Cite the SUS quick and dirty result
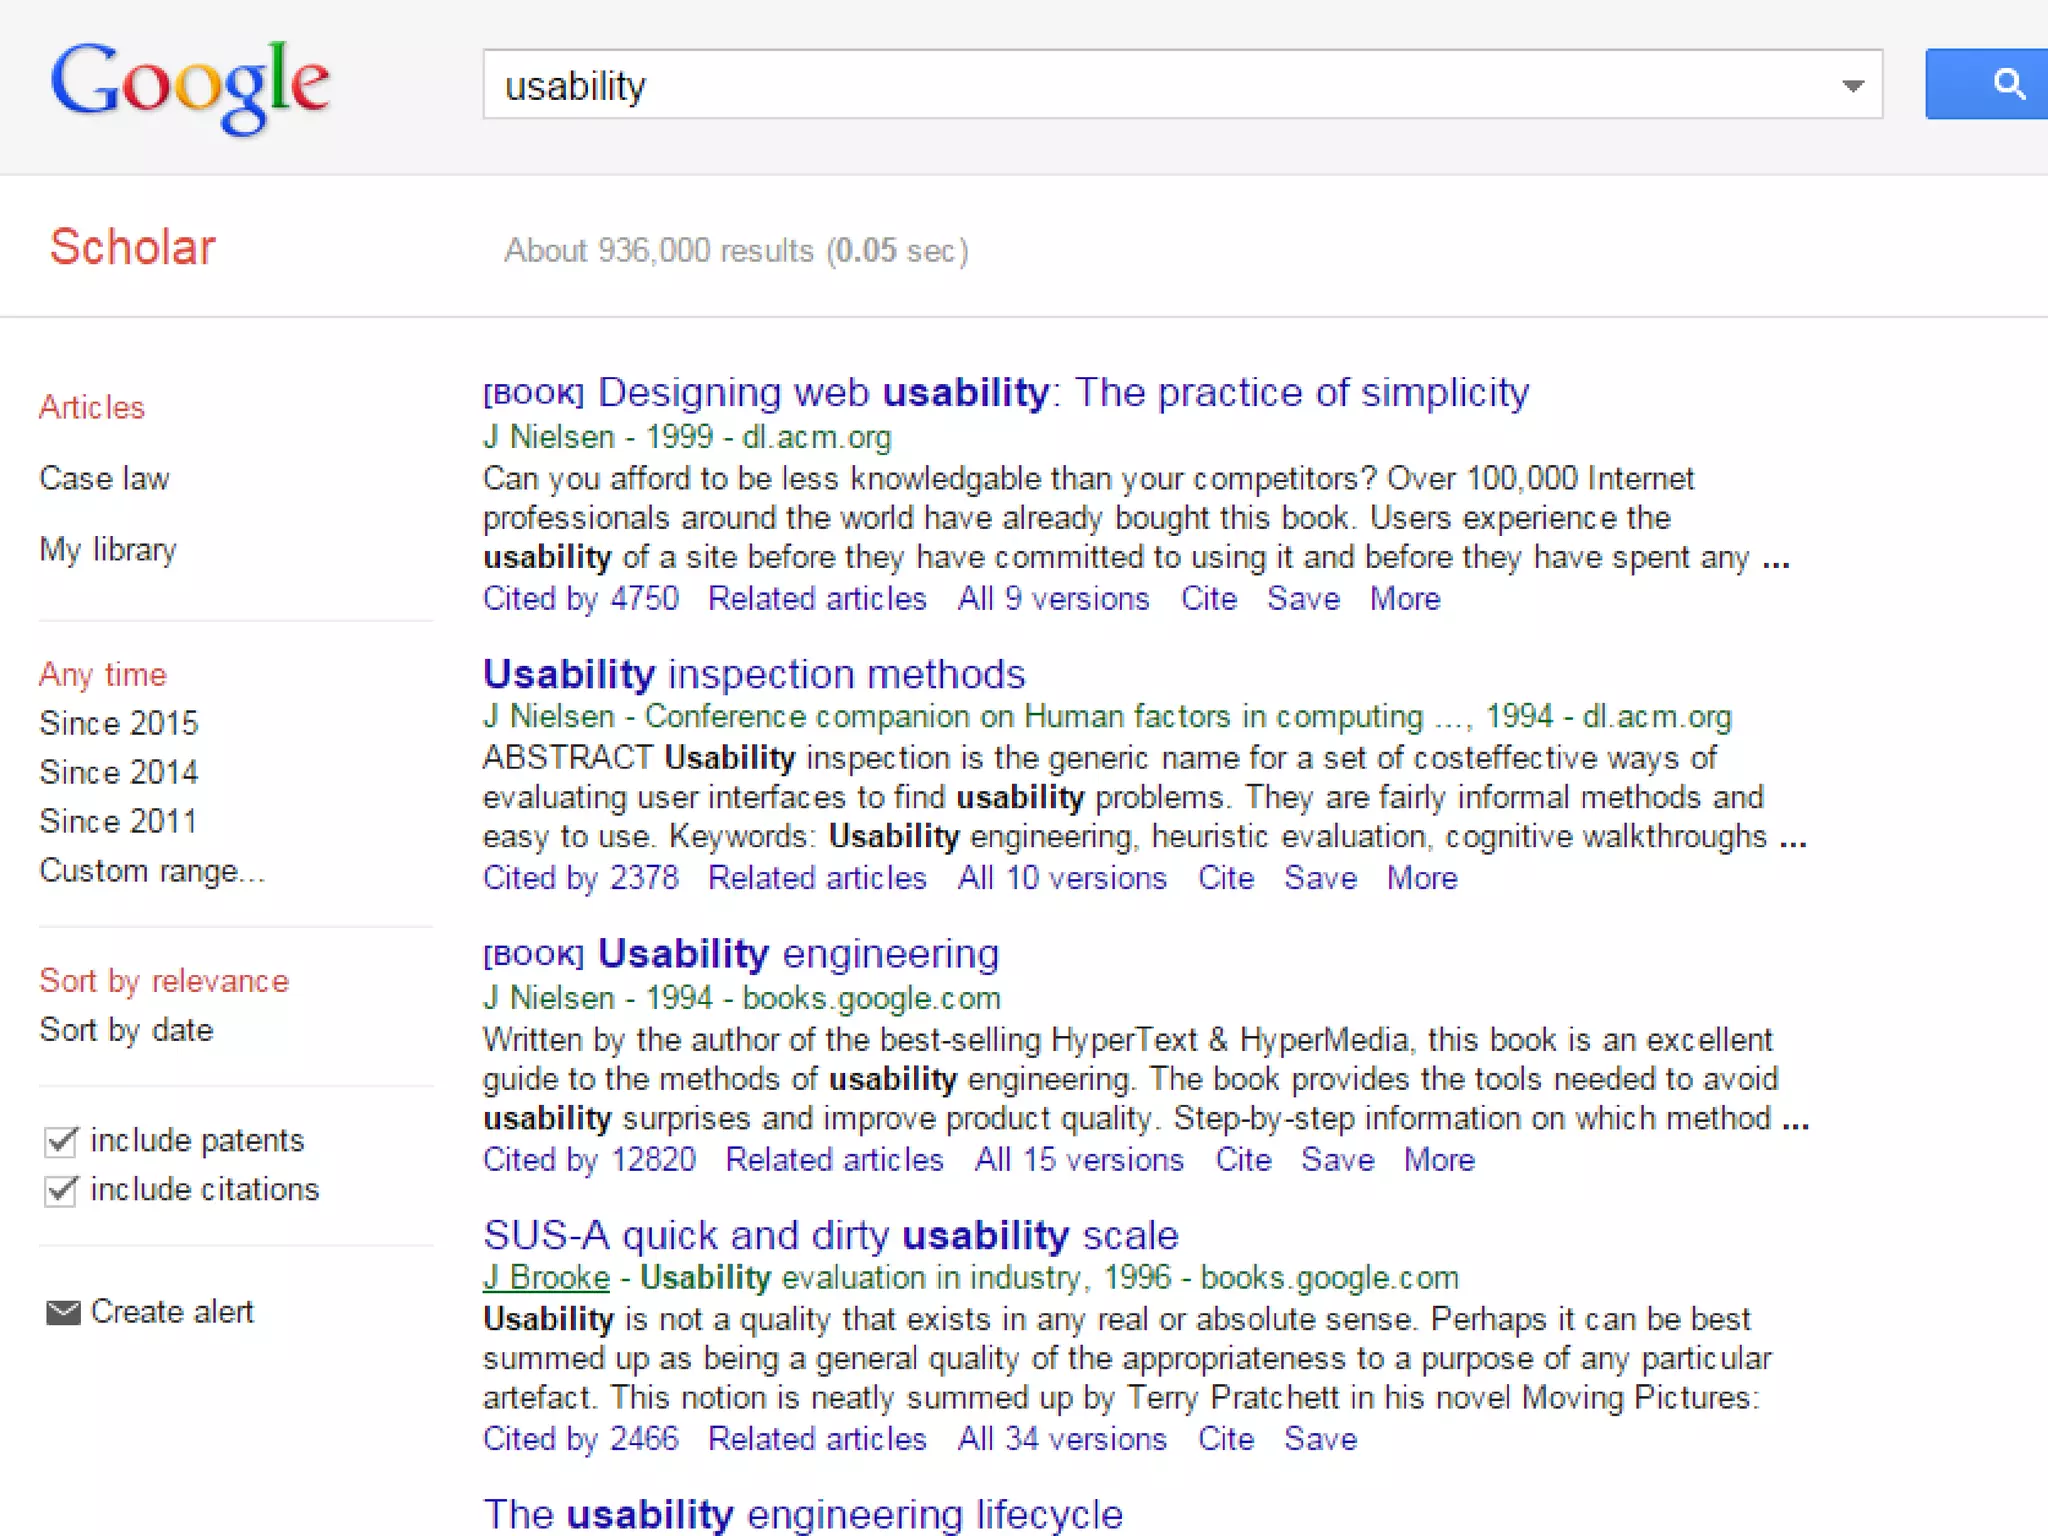The image size is (2048, 1536). [x=1226, y=1438]
